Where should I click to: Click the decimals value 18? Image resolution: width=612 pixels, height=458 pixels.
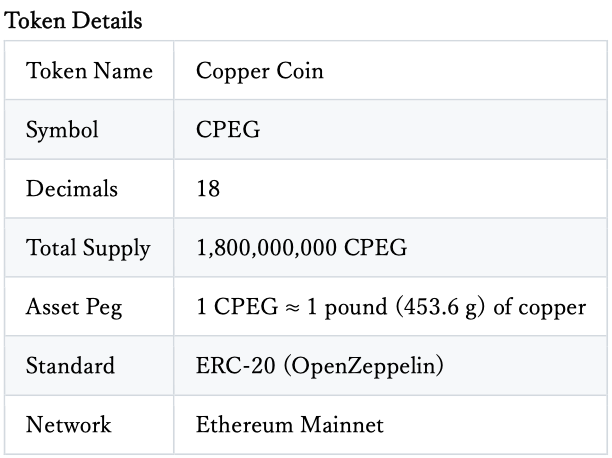pyautogui.click(x=208, y=189)
